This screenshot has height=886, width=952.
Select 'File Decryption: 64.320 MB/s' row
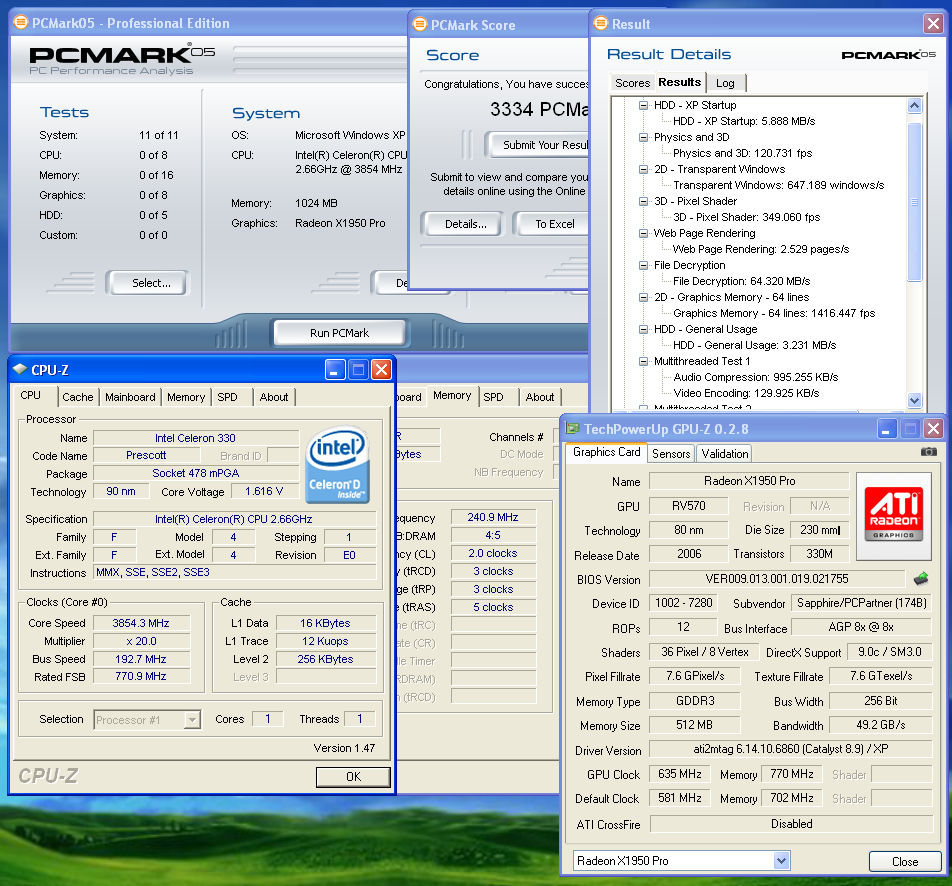click(x=741, y=281)
